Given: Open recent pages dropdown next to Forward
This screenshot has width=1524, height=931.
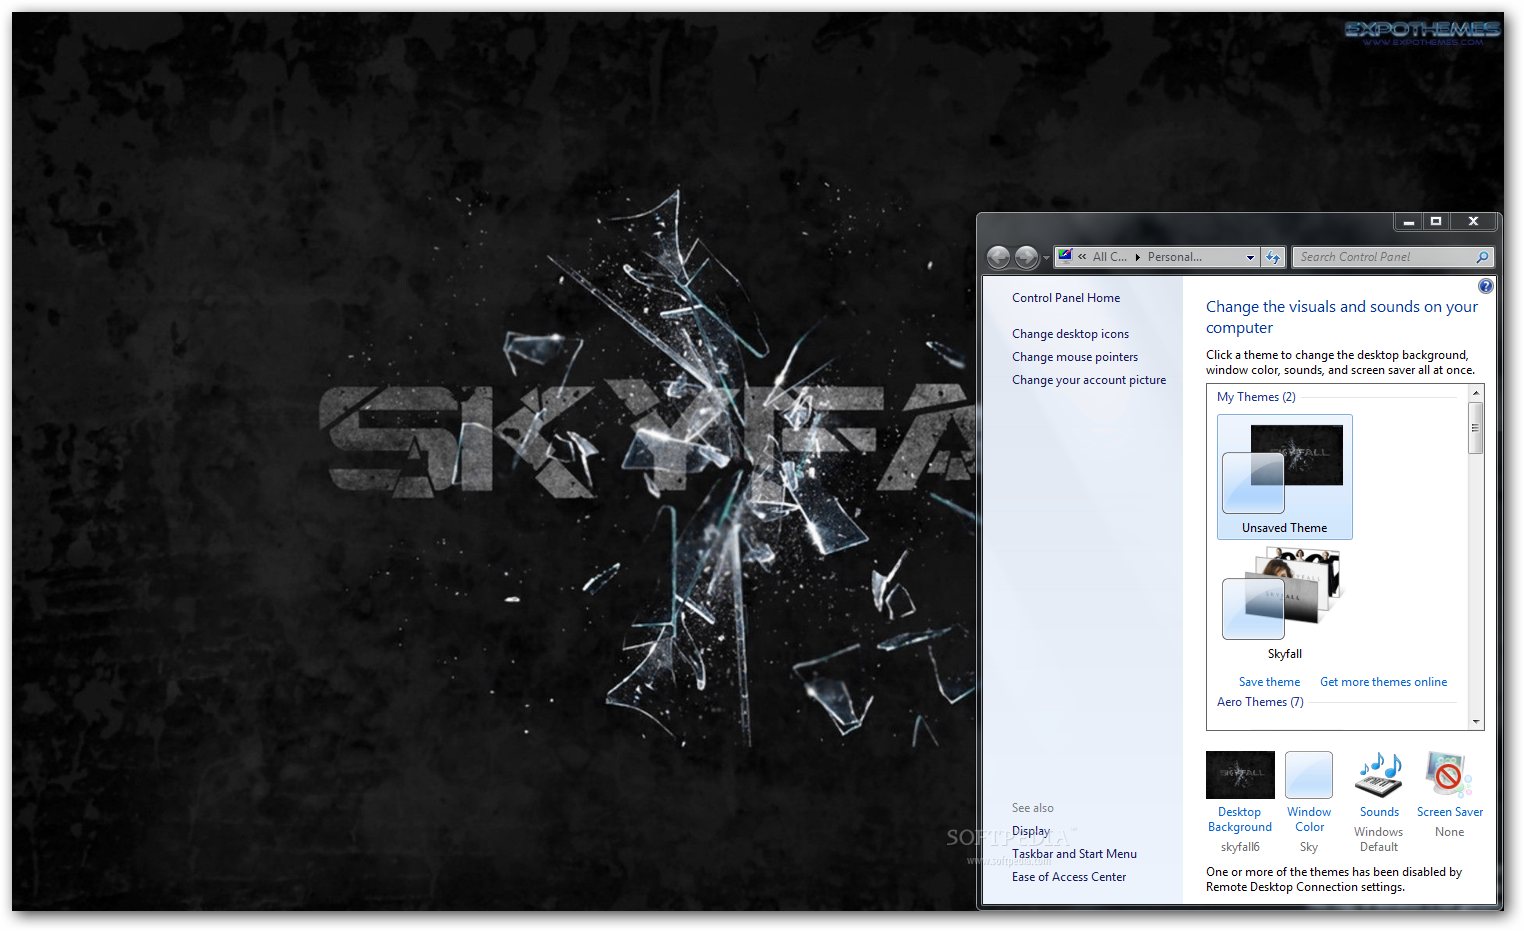Looking at the screenshot, I should pos(1046,258).
